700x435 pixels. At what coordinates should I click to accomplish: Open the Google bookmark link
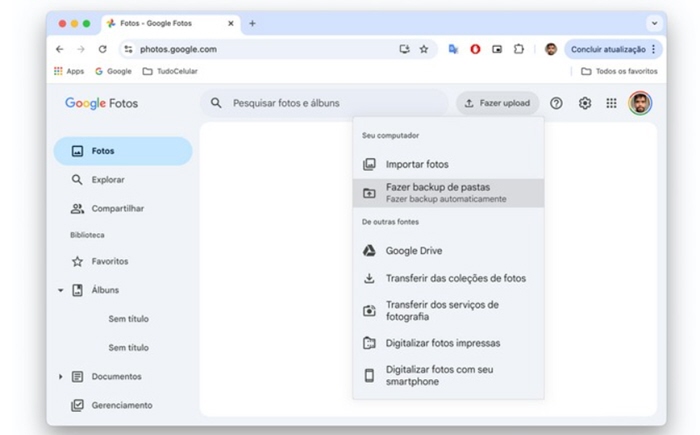pyautogui.click(x=113, y=71)
